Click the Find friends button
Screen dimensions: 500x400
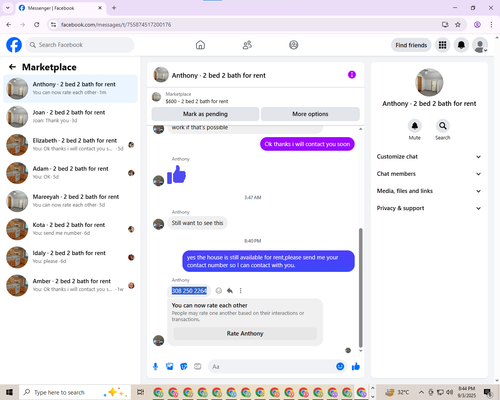click(x=411, y=45)
